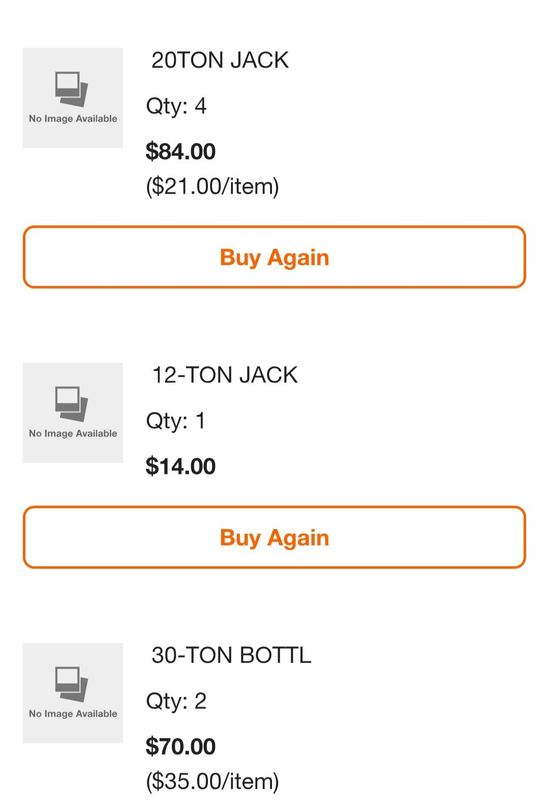Click "No Image Available" caption beside 20TON JACK
Image resolution: width=549 pixels, height=800 pixels.
coord(73,118)
